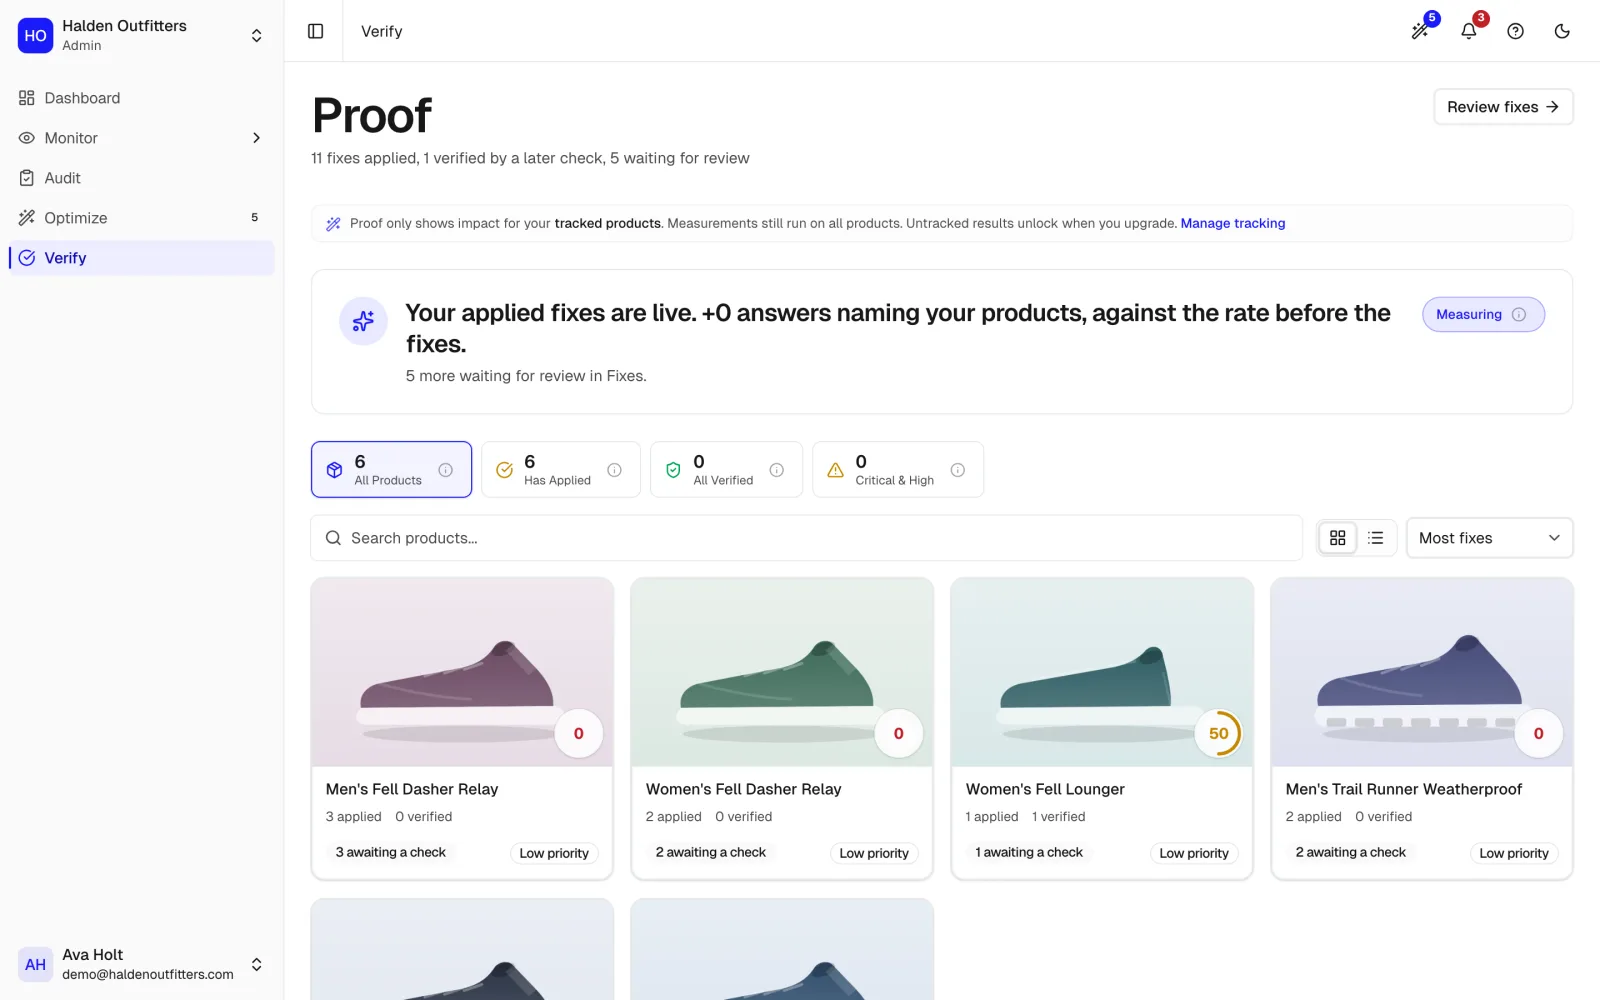Show info for All Products filter
This screenshot has width=1600, height=1000.
[x=446, y=470]
